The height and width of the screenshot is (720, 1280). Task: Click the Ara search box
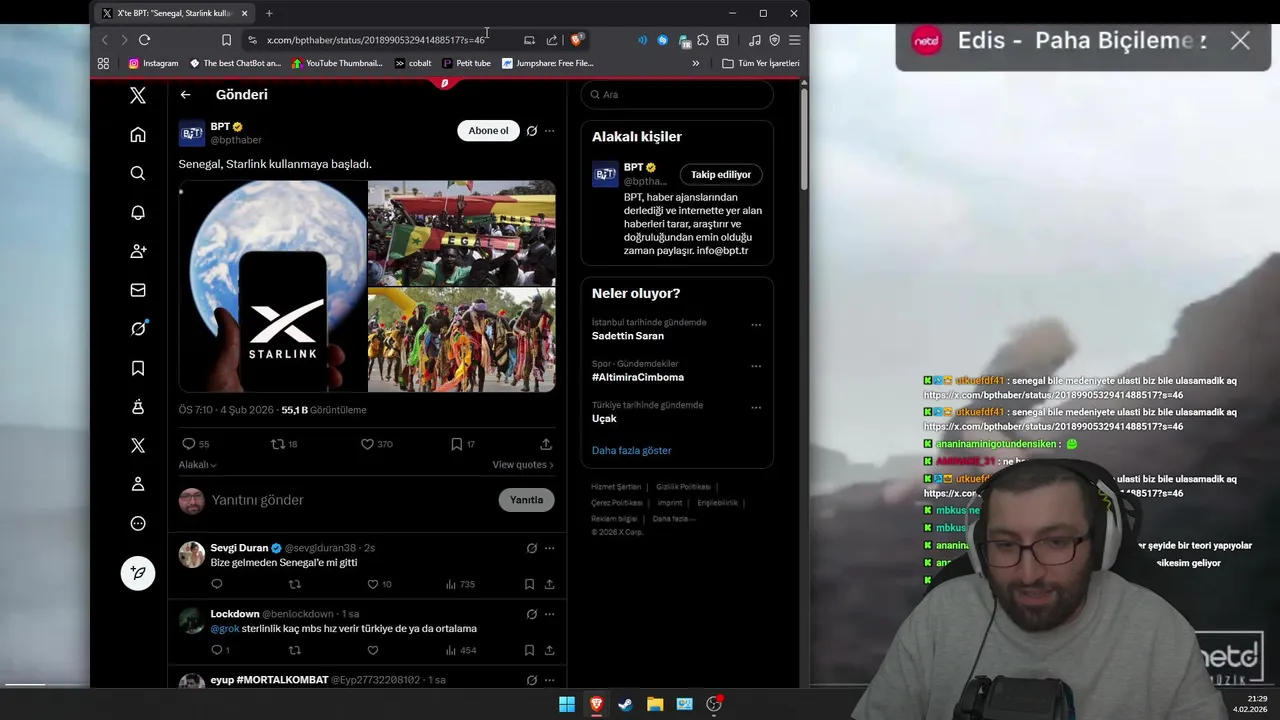[x=677, y=94]
